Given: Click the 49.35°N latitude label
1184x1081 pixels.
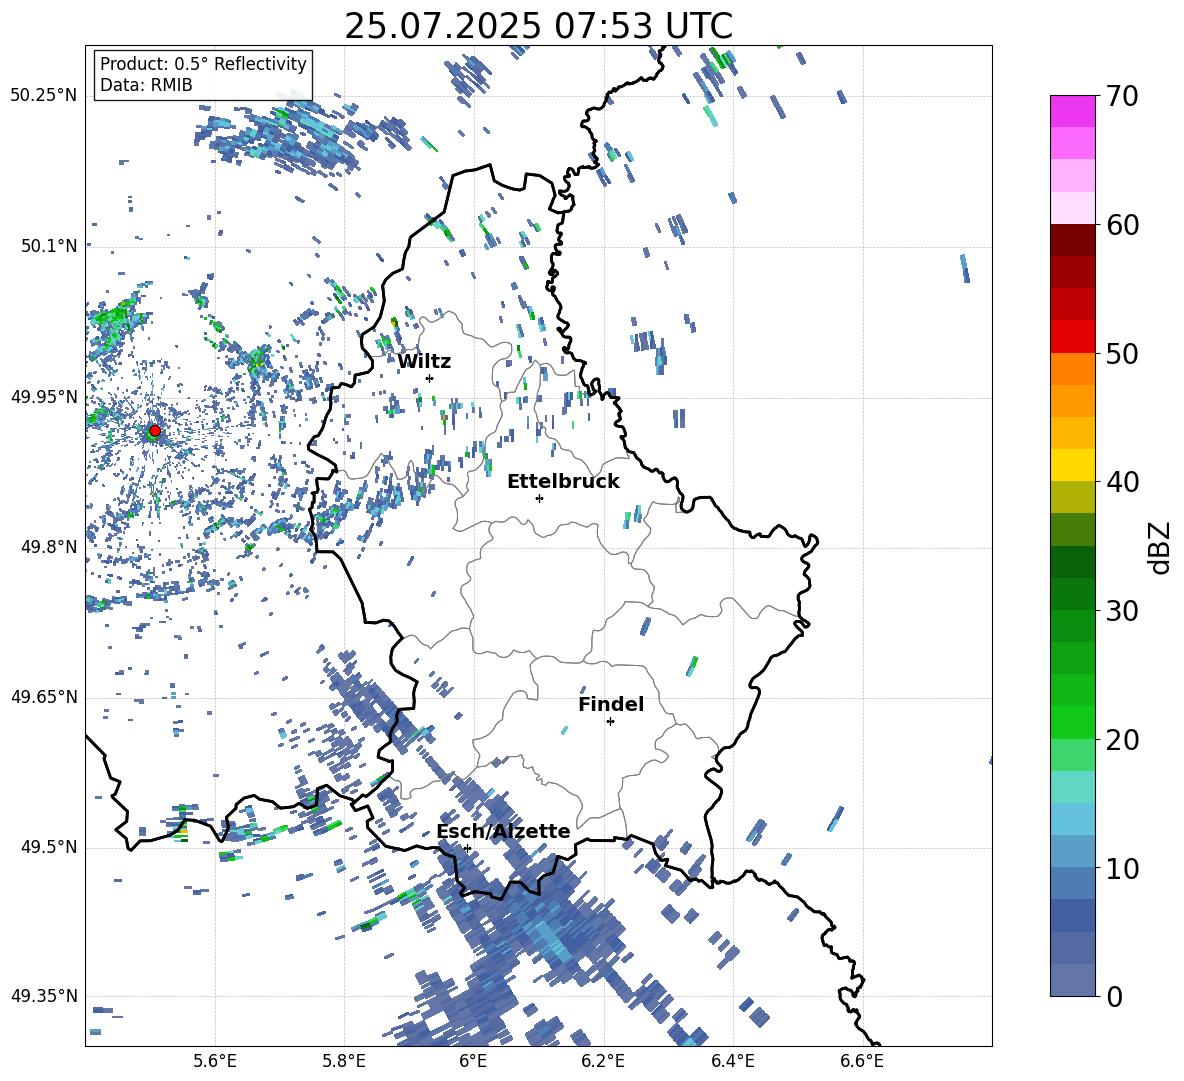Looking at the screenshot, I should pos(44,996).
